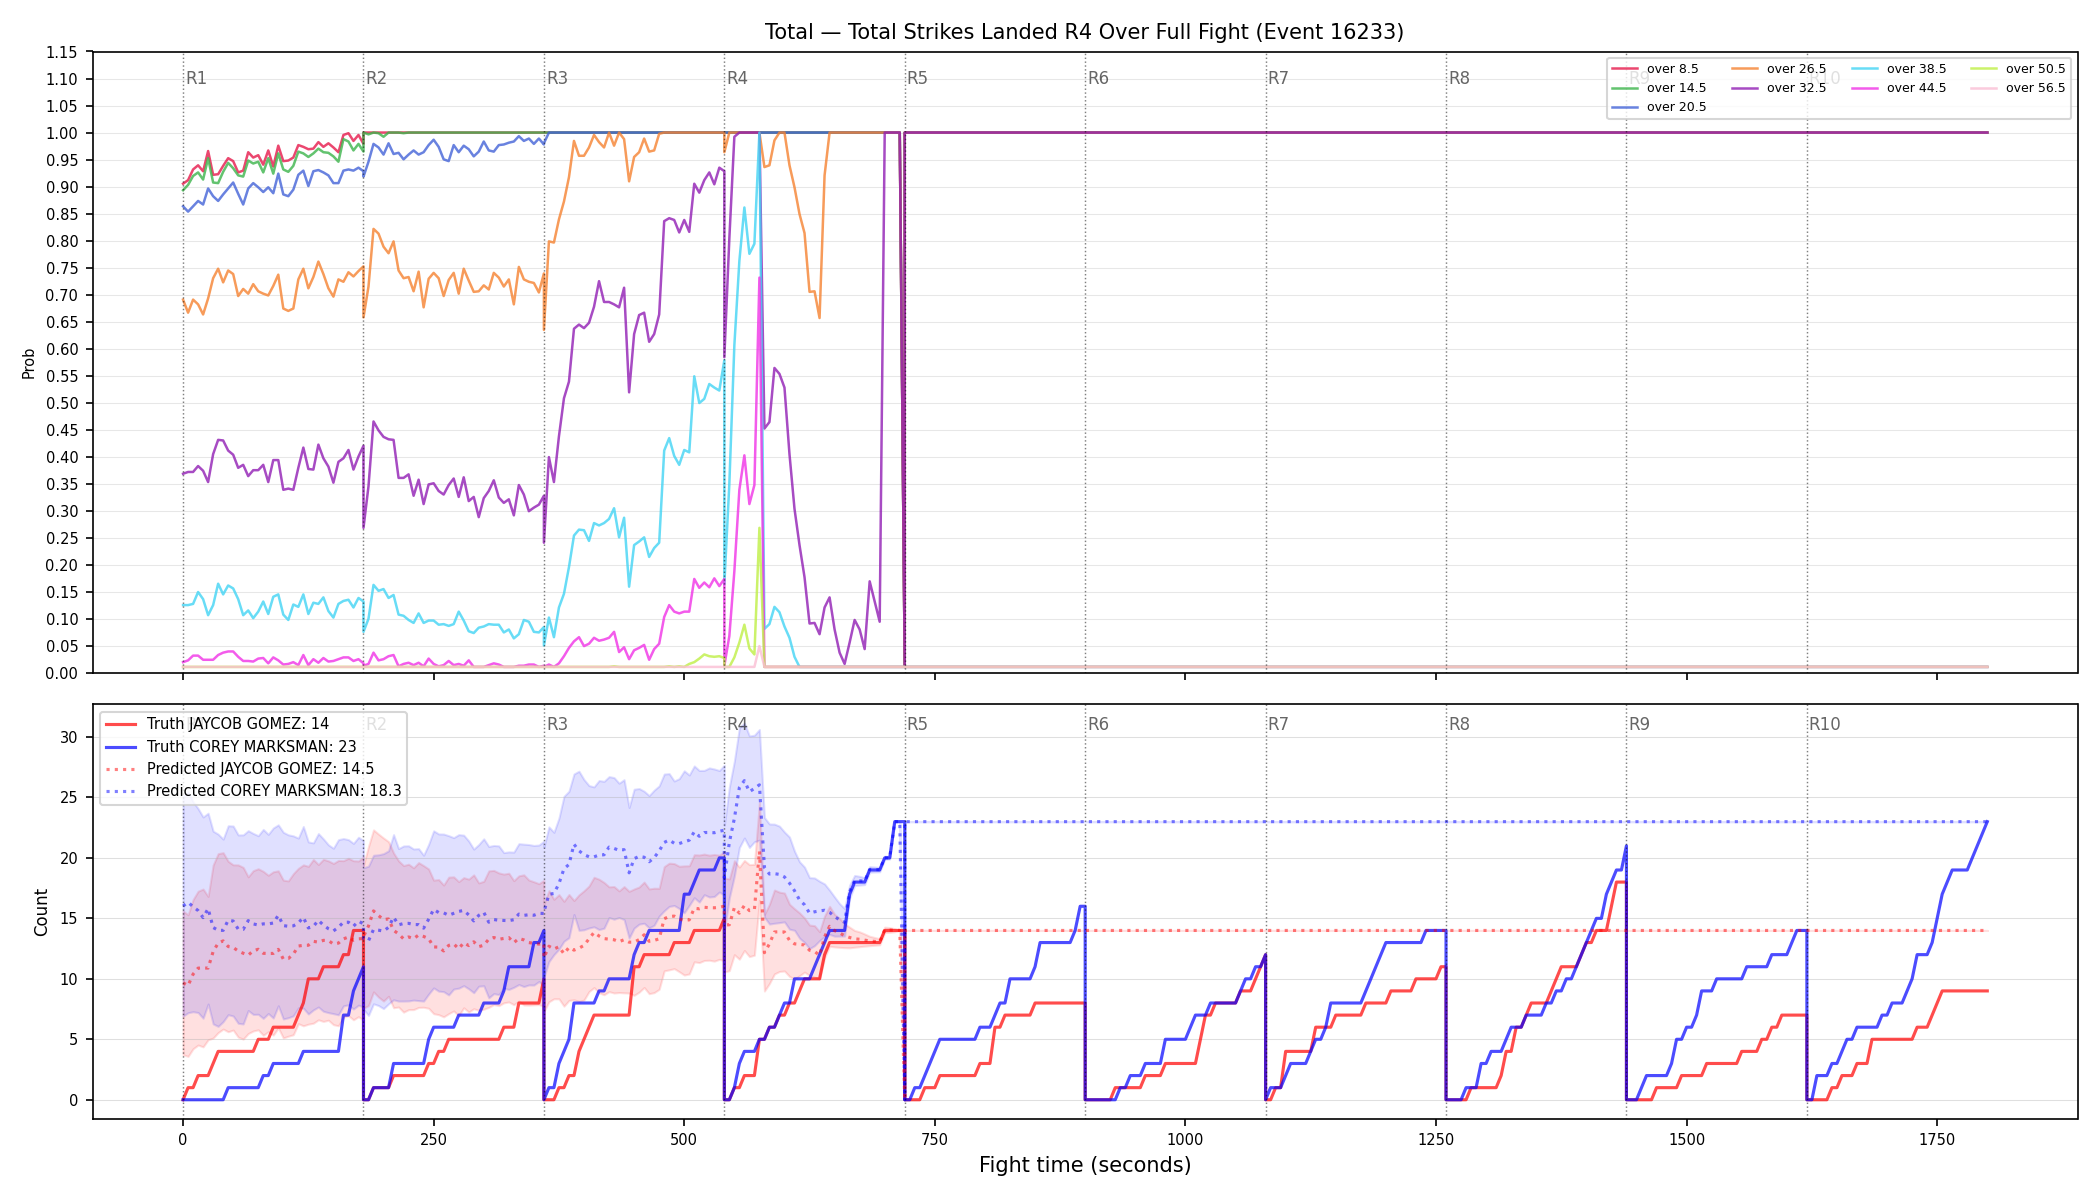Click the 30 tick on the Count axis

69,737
